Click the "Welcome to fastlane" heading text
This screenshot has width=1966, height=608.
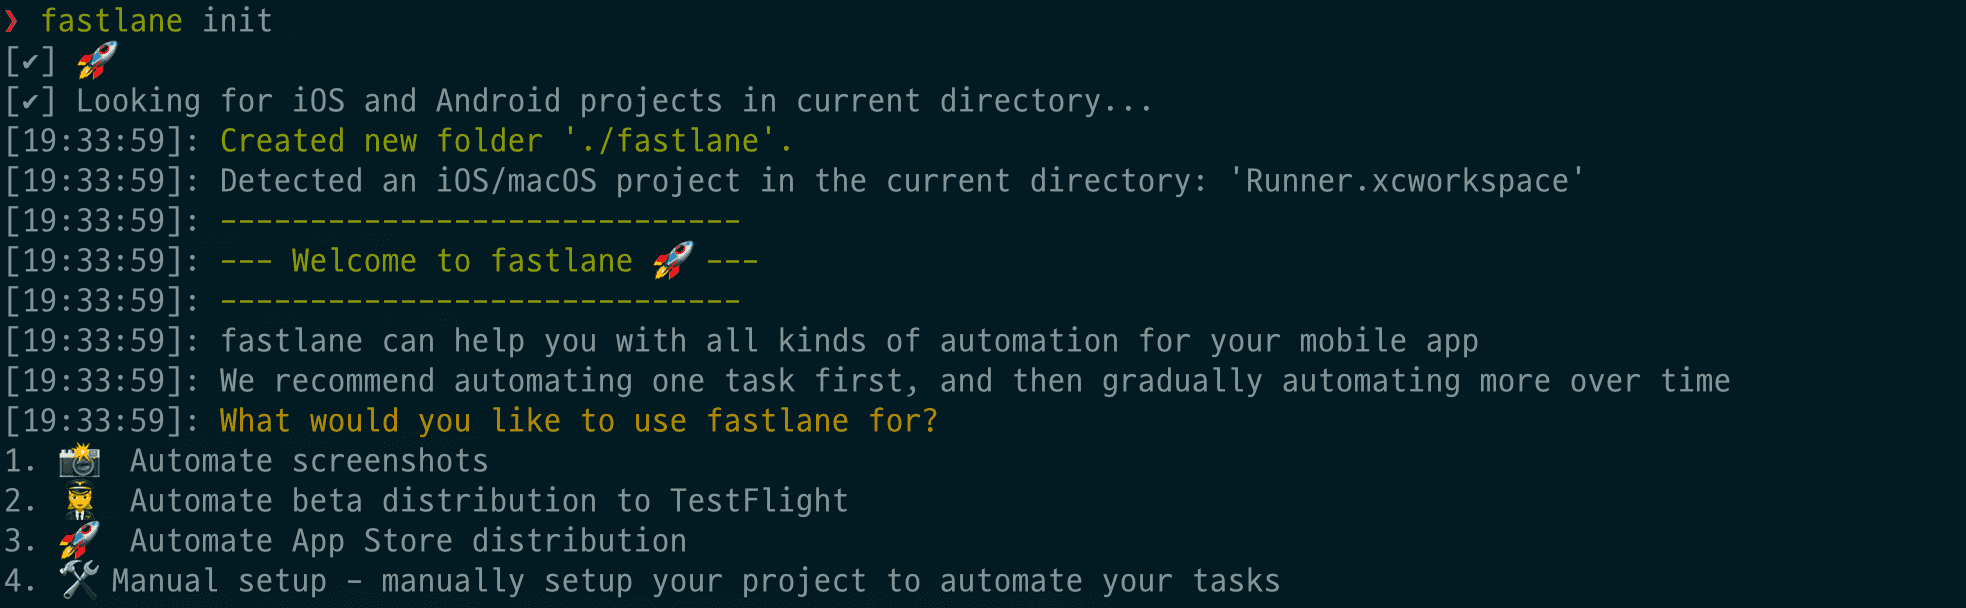[462, 261]
